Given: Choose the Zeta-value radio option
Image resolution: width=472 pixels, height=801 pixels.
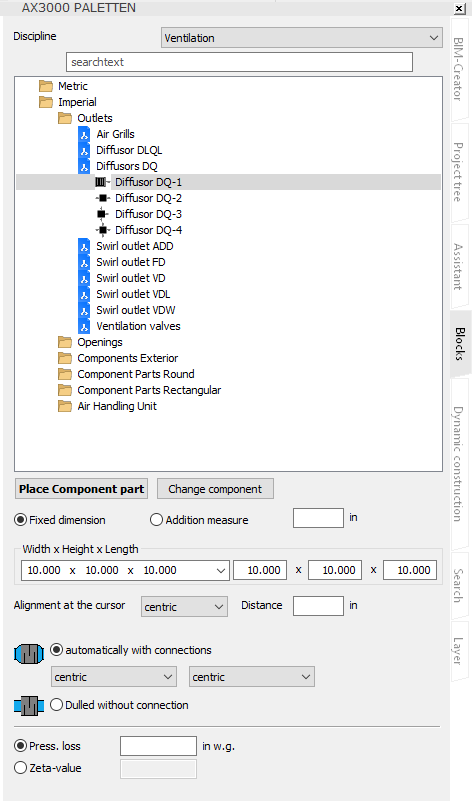Looking at the screenshot, I should coord(20,768).
